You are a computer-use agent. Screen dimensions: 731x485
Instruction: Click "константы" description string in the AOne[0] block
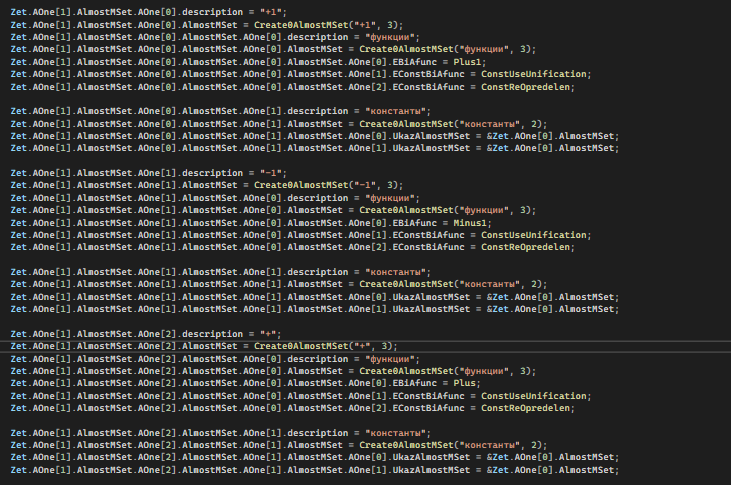[395, 111]
